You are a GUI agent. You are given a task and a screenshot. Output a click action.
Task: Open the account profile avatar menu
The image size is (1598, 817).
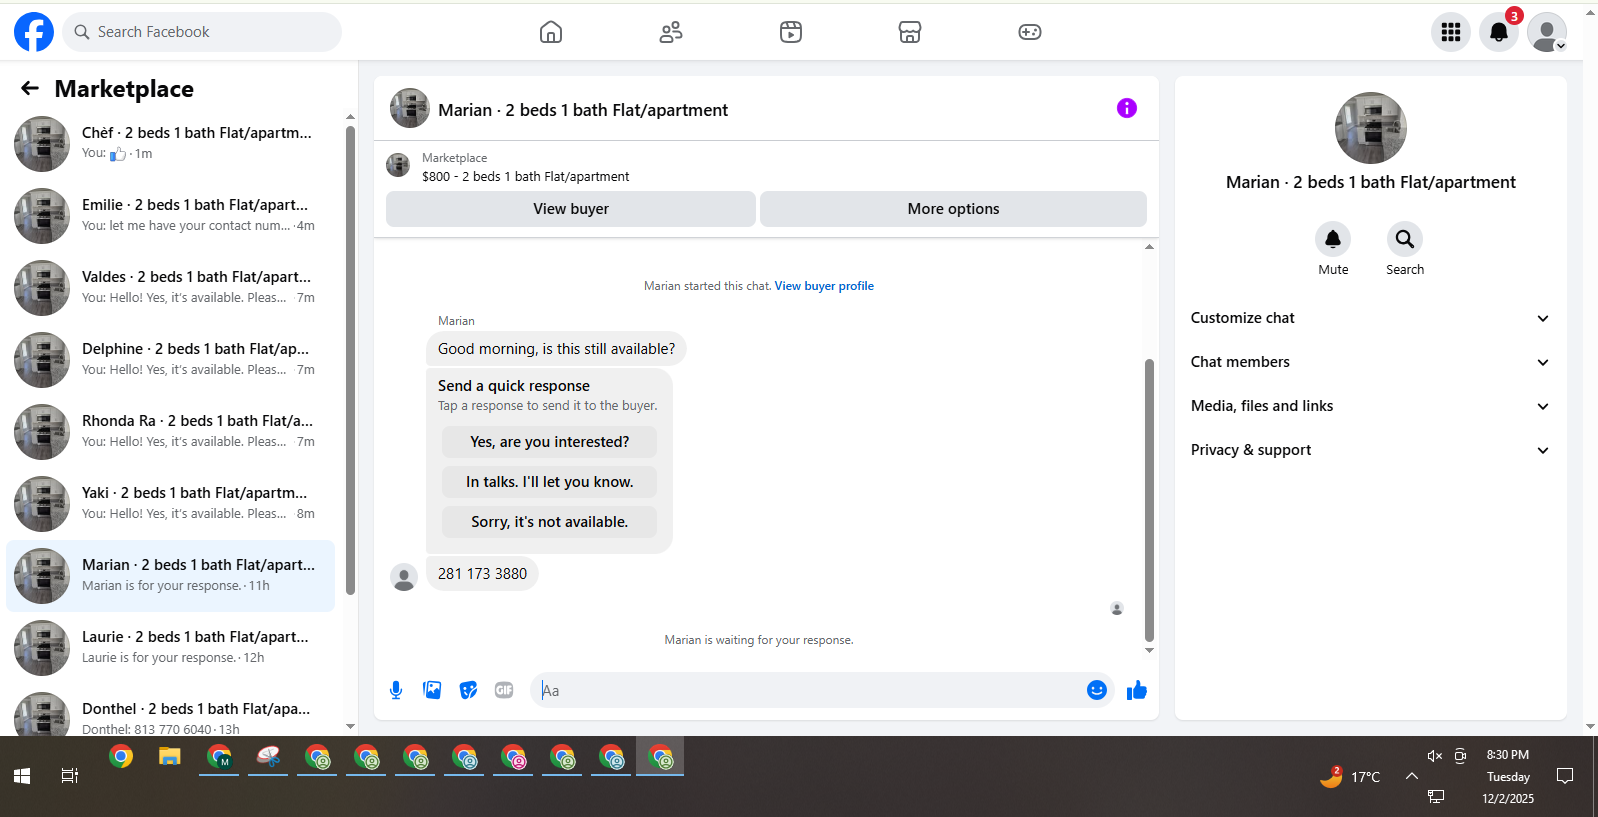pyautogui.click(x=1547, y=32)
